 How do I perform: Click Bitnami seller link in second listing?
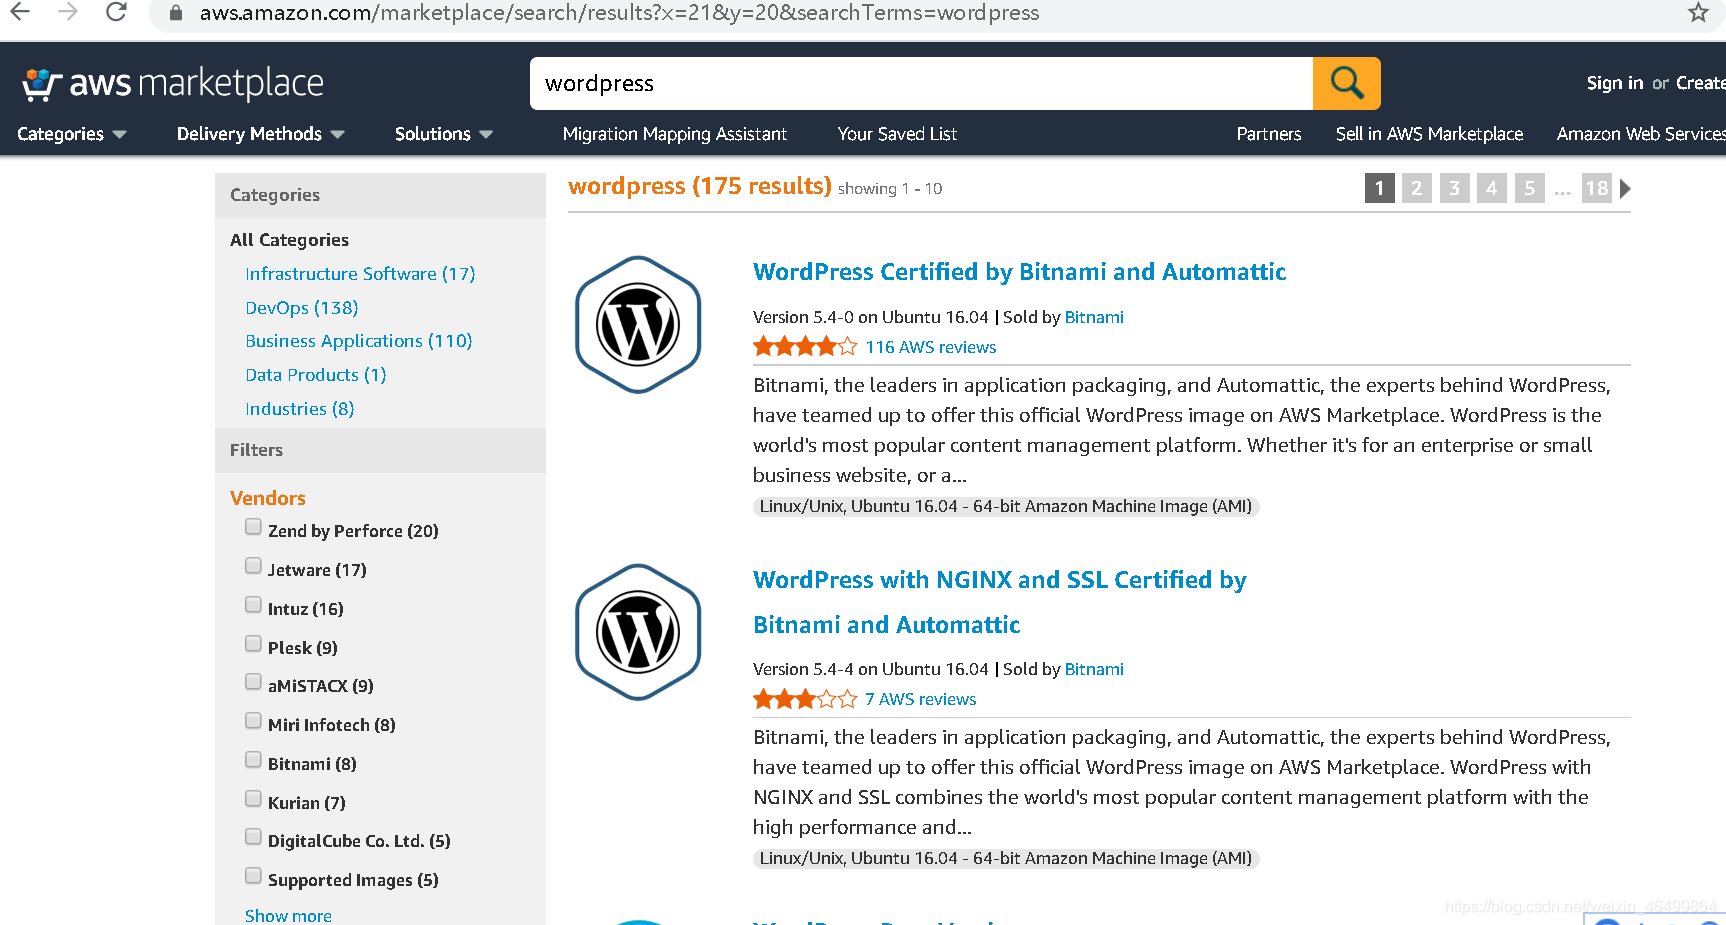[1094, 669]
